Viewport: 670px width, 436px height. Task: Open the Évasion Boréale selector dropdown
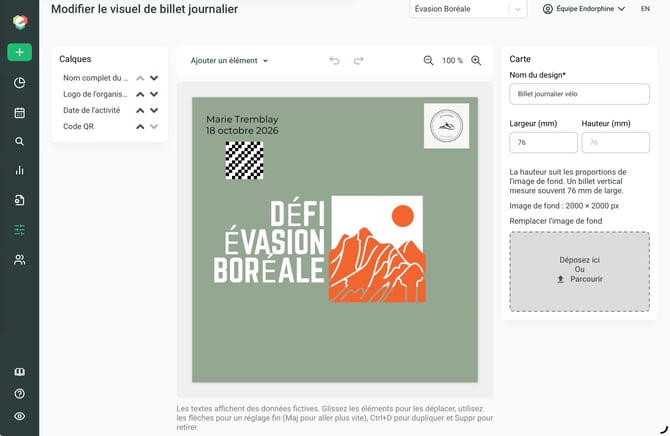[468, 9]
